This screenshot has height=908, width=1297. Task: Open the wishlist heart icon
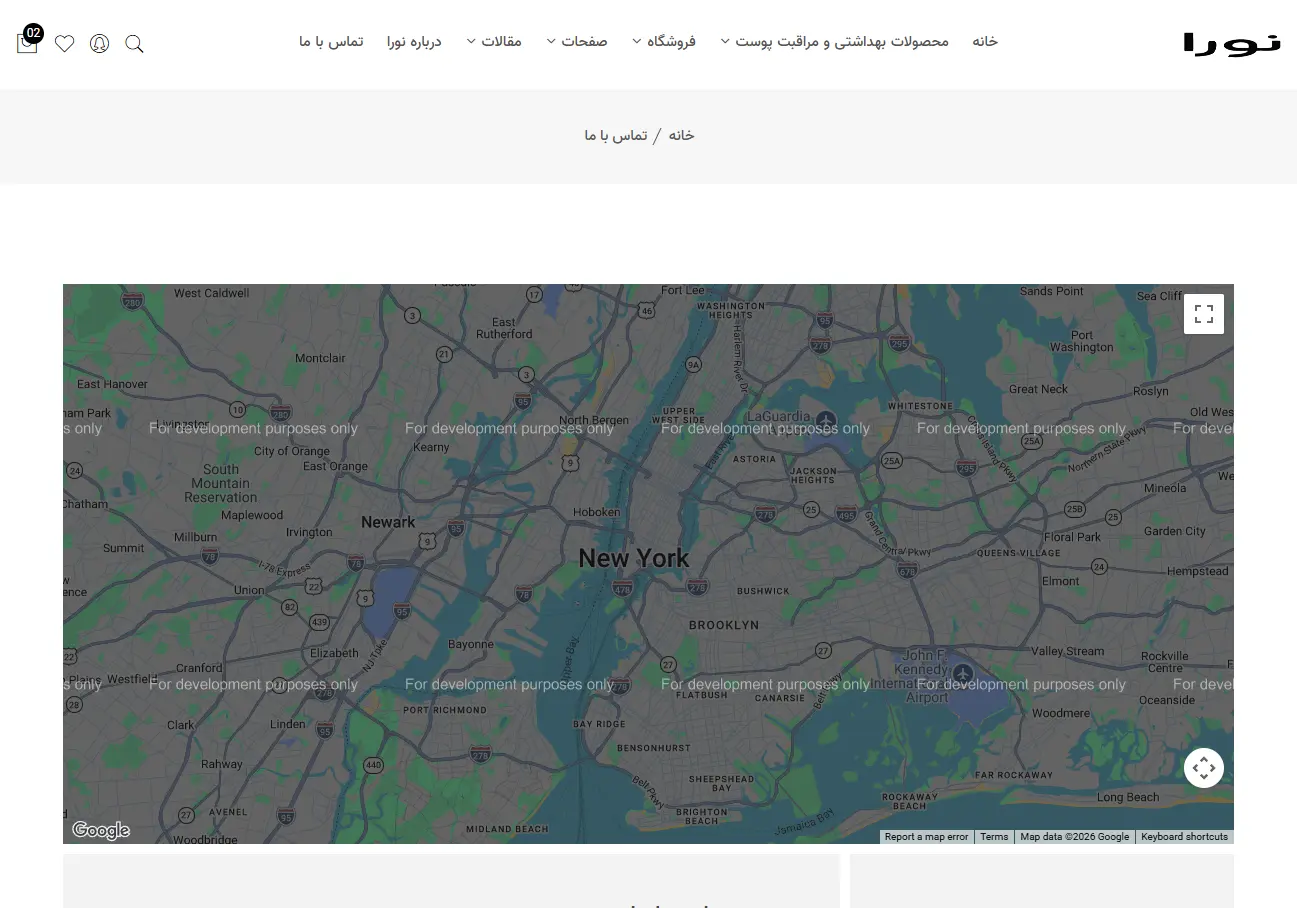[x=65, y=43]
